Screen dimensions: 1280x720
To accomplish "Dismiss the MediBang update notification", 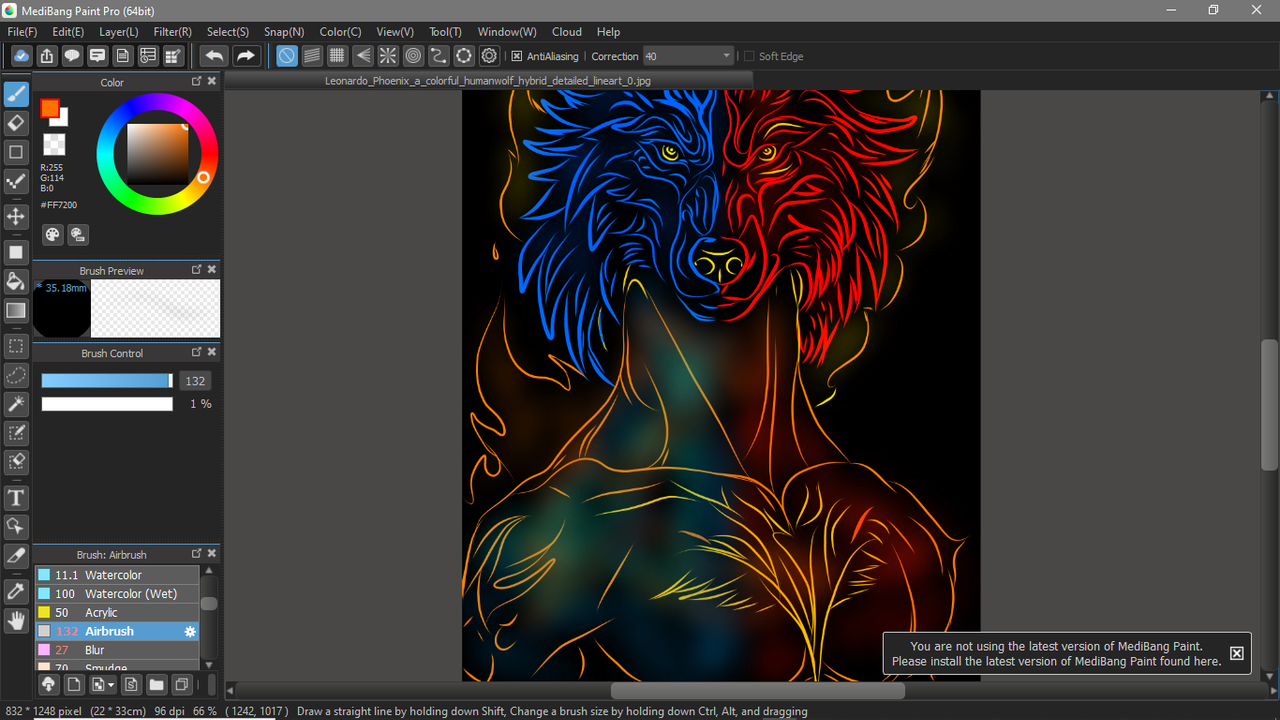I will 1237,653.
